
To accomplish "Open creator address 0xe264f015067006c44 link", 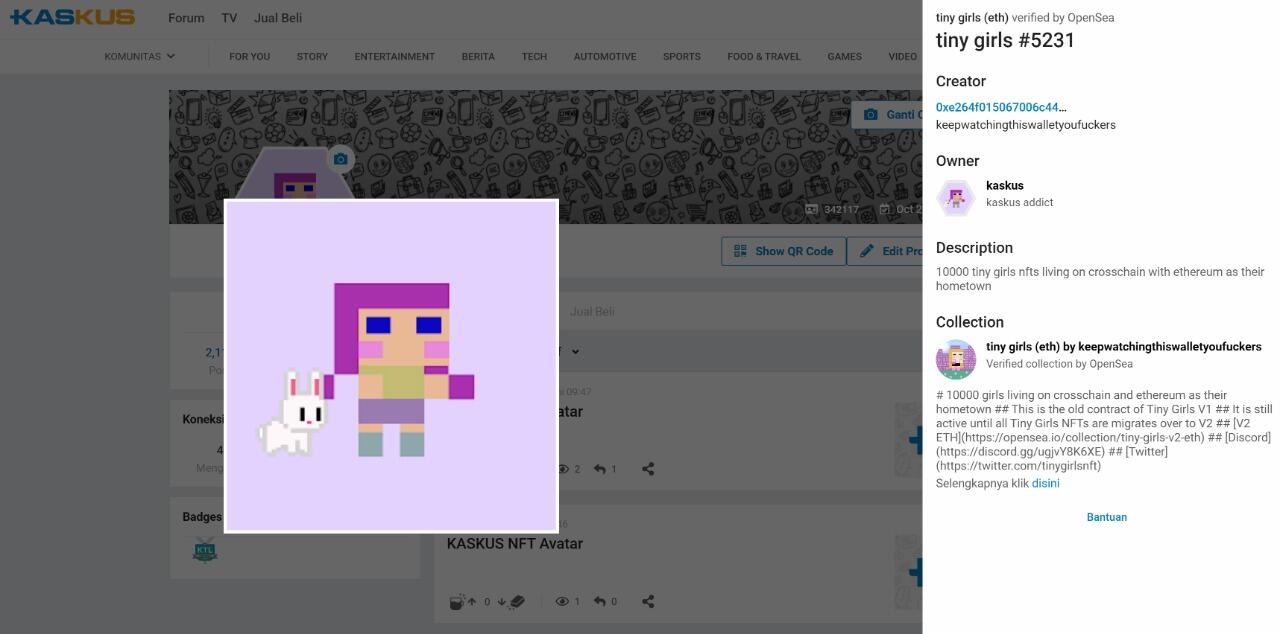I will pos(1001,107).
